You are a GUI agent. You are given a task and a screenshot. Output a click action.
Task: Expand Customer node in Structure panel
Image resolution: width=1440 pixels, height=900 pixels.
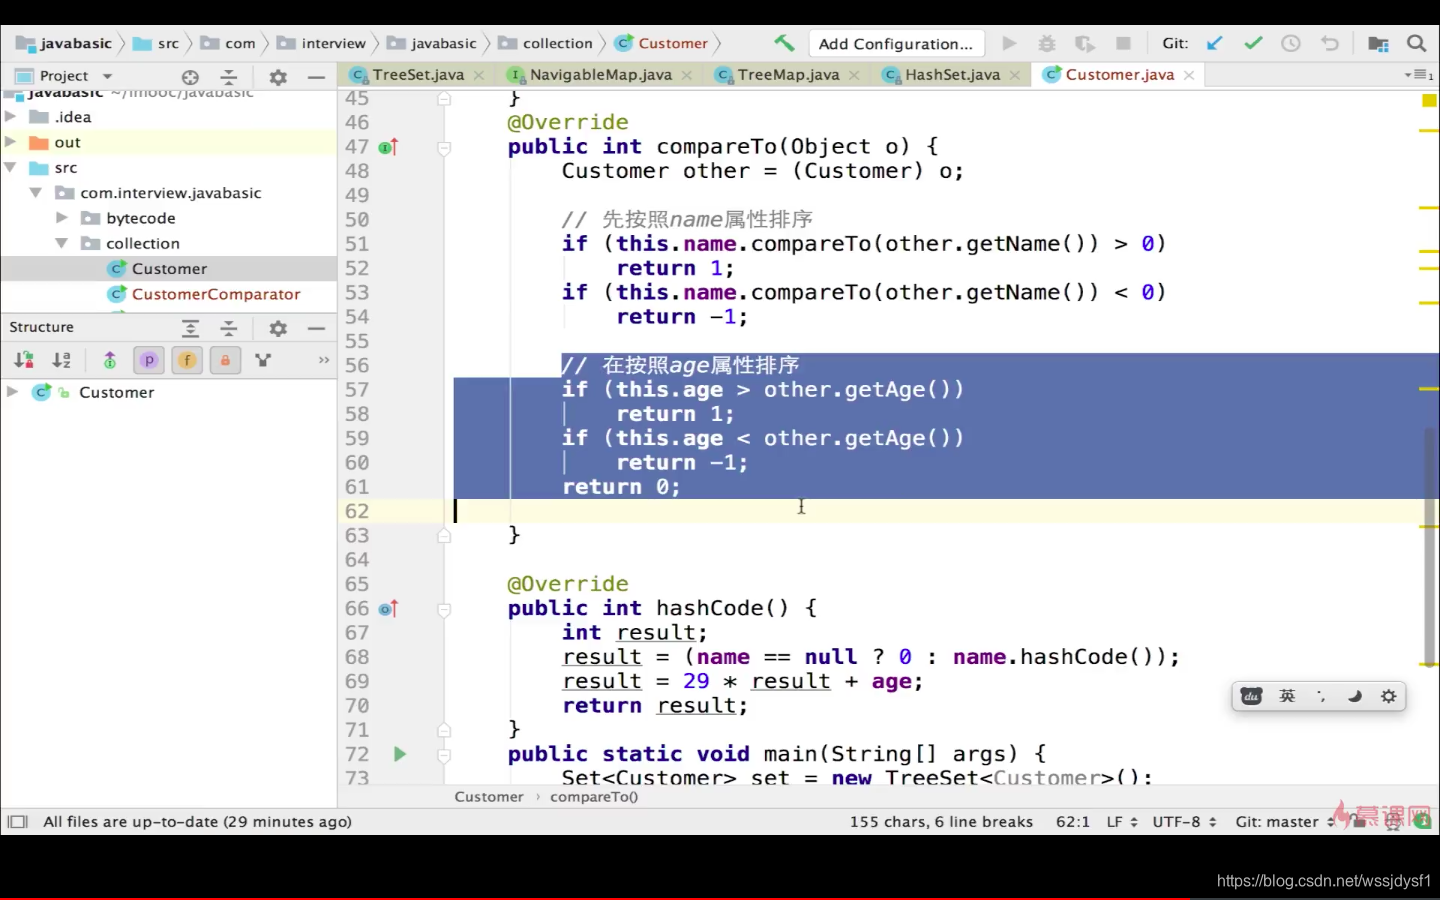pos(12,392)
